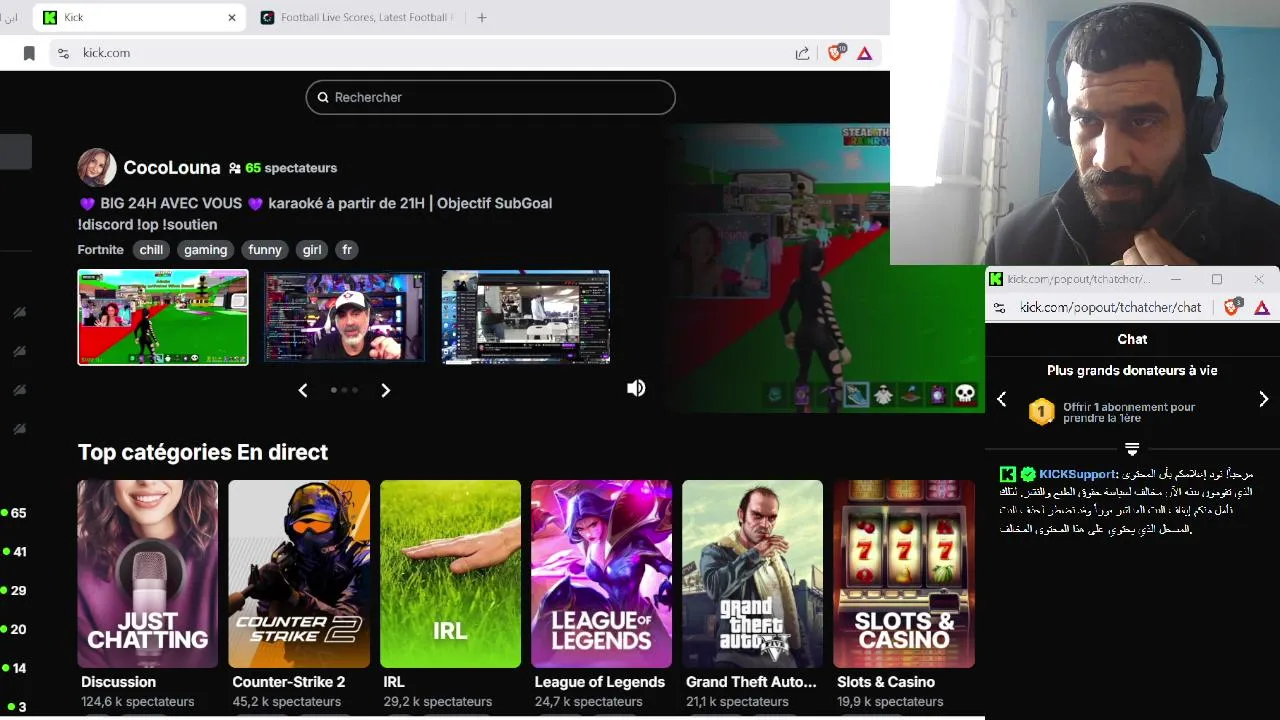1280x720 pixels.
Task: Open CocoLouna's profile avatar
Action: 97,168
